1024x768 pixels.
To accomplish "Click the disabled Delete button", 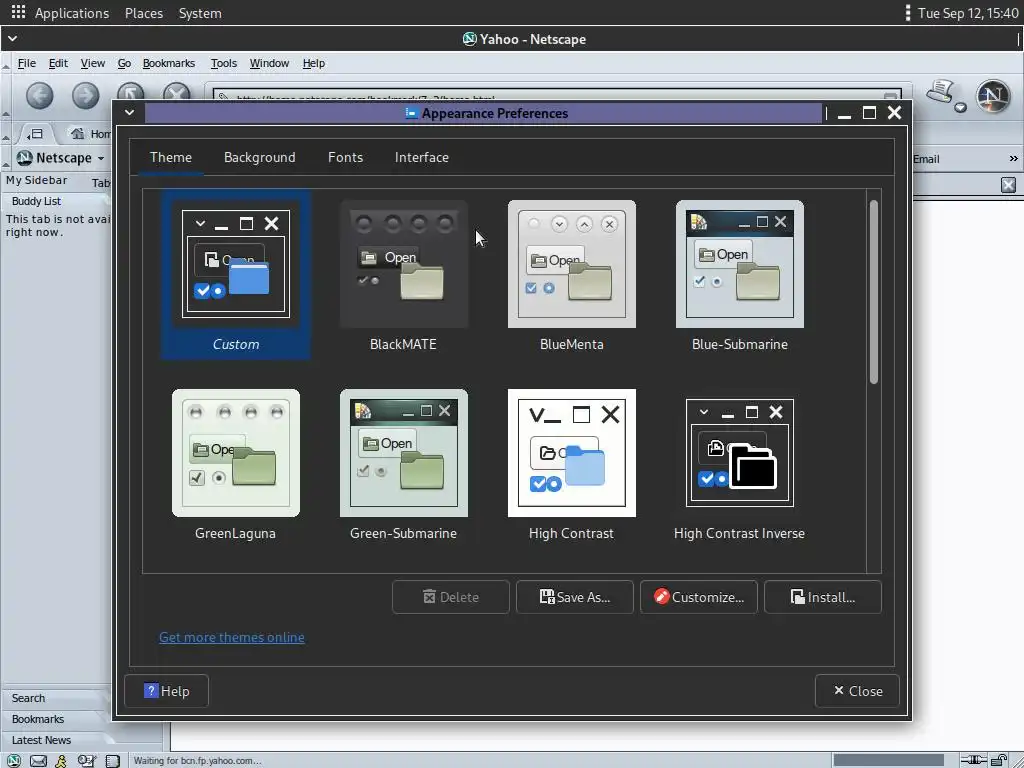I will coord(451,597).
